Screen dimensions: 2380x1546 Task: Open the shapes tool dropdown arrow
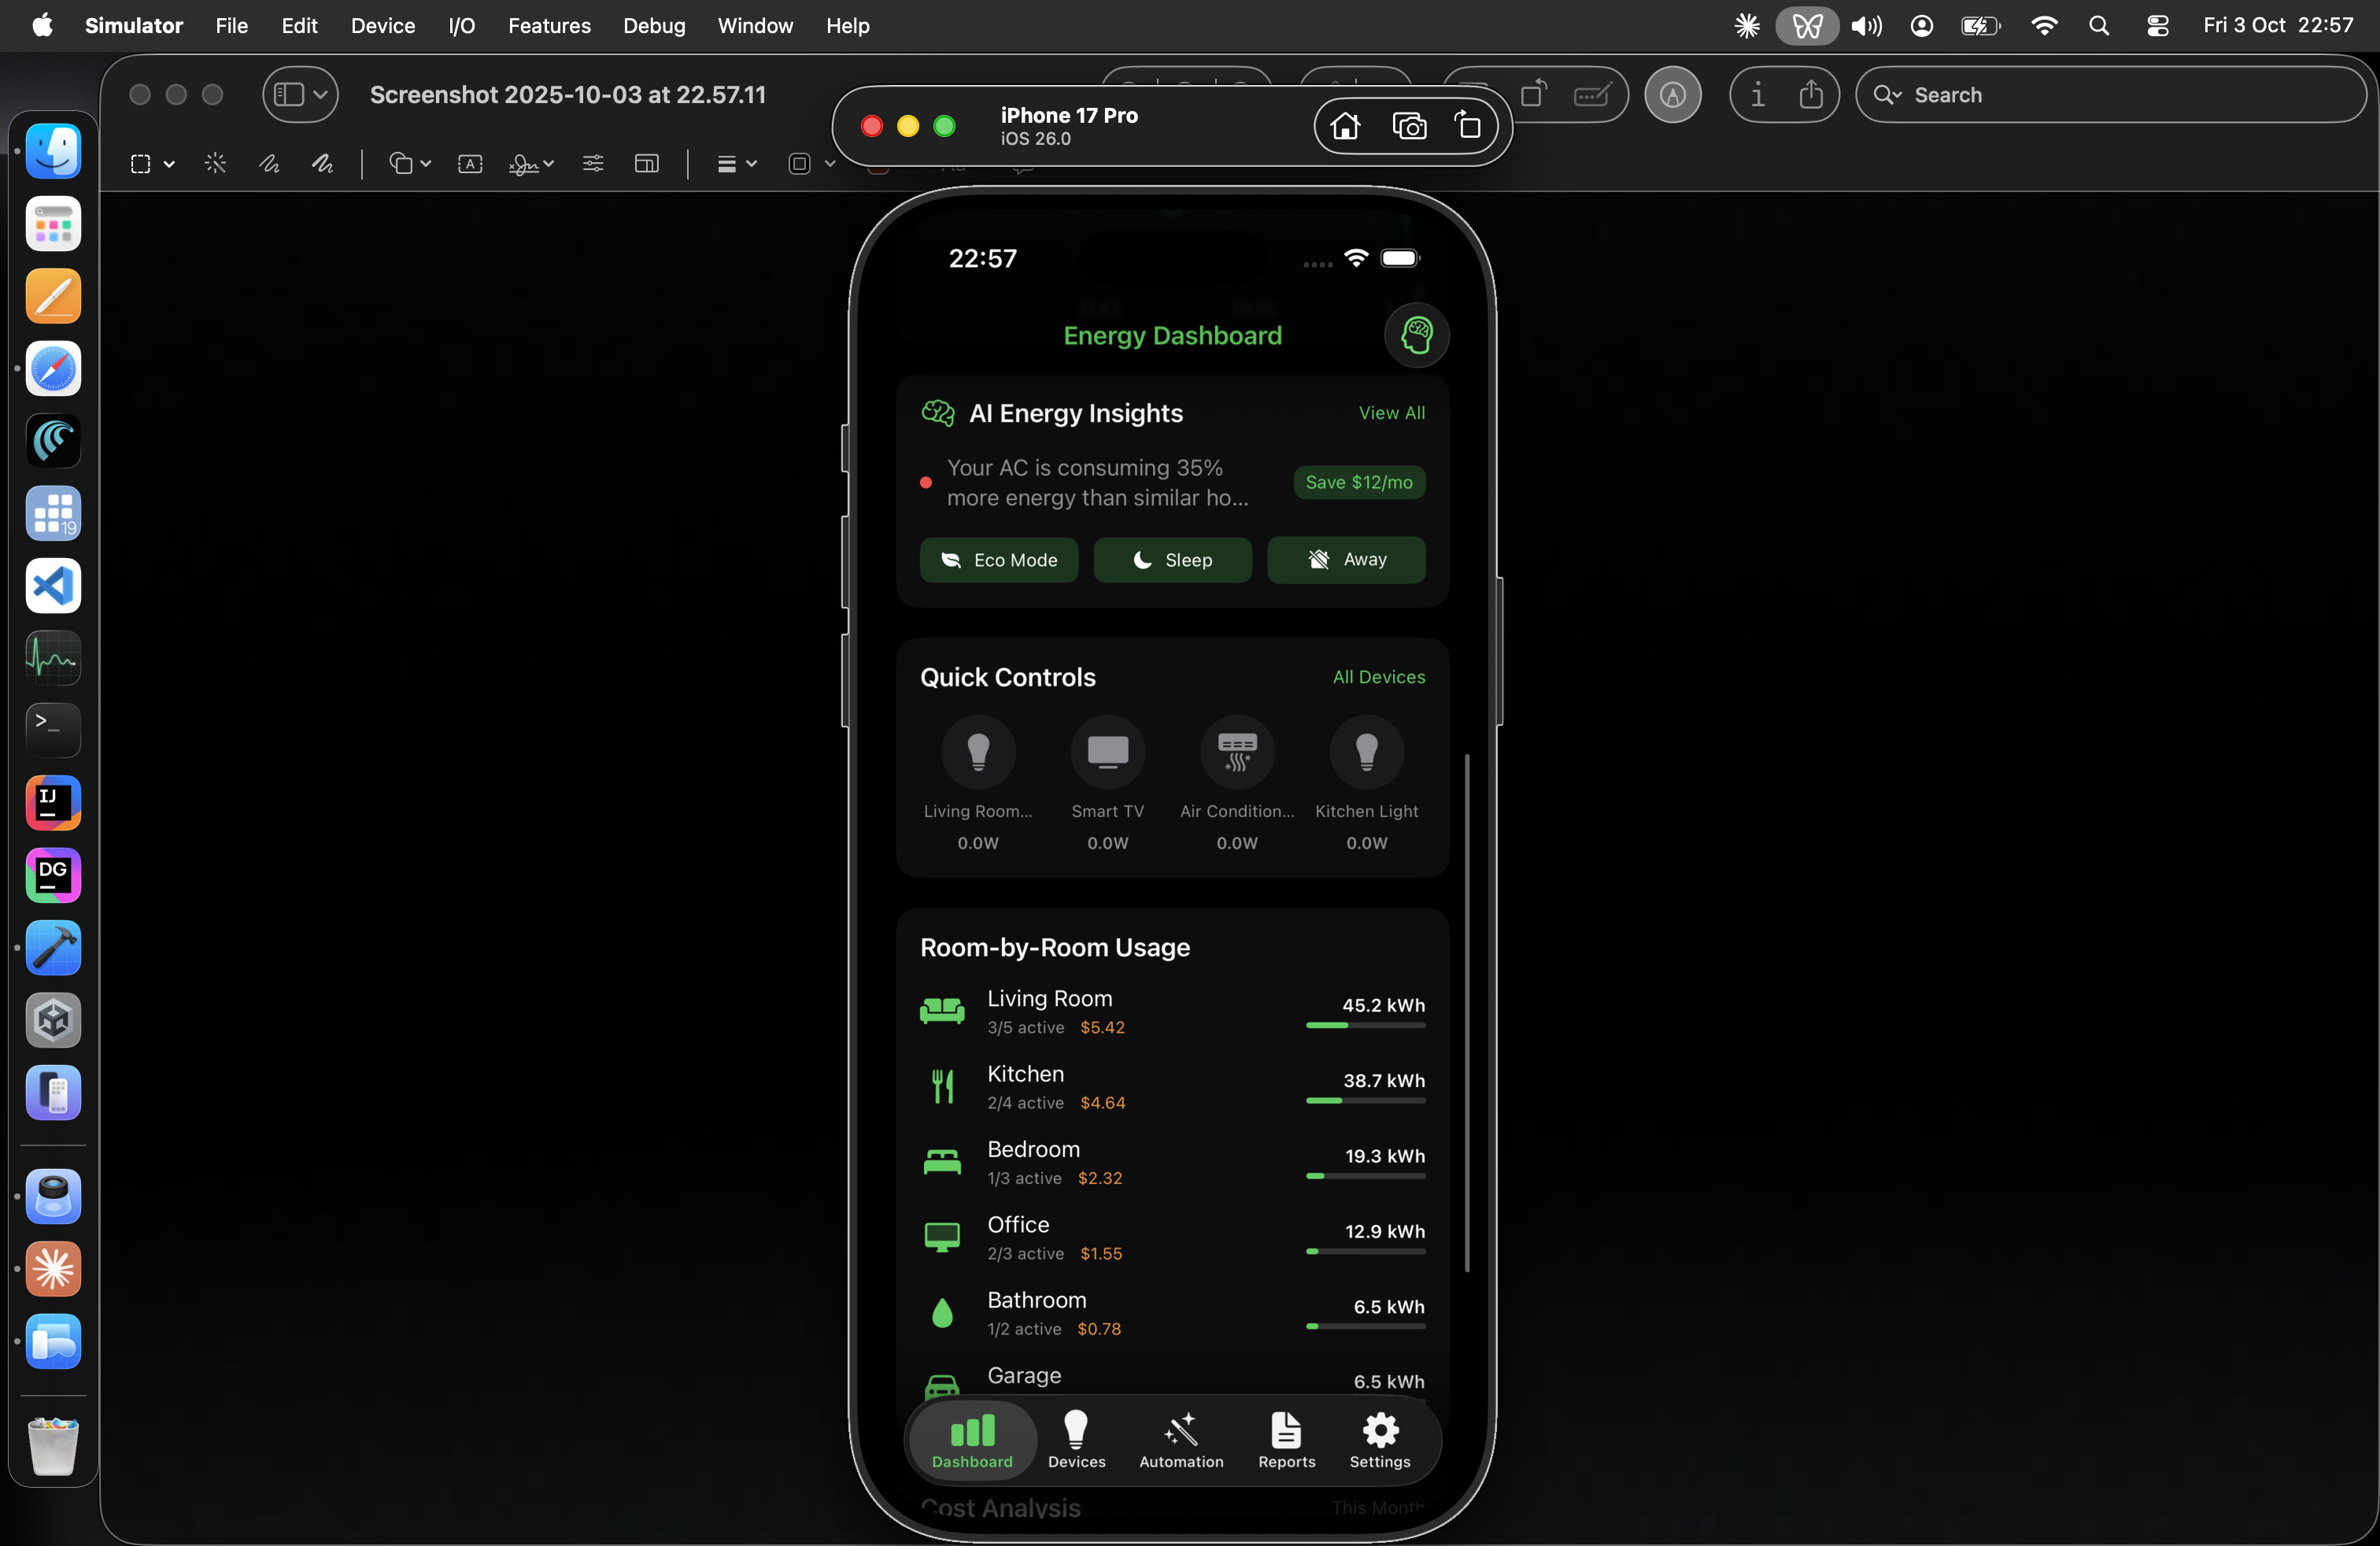[426, 164]
